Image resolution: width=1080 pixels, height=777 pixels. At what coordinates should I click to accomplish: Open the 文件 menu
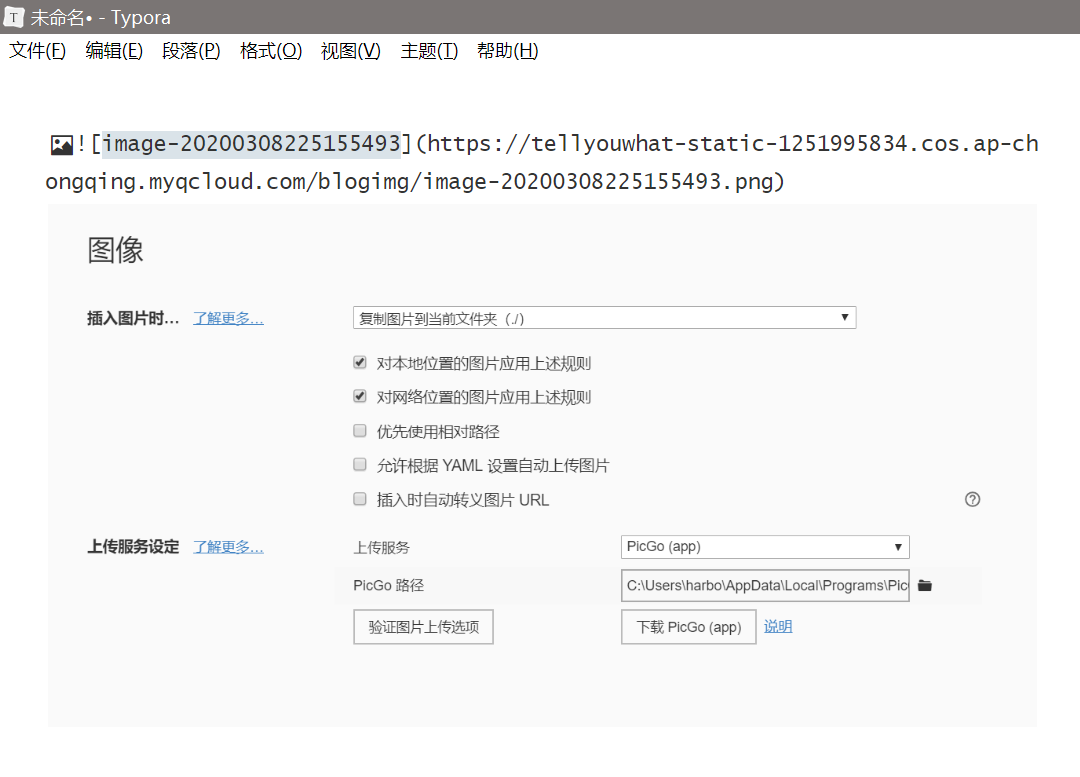pyautogui.click(x=35, y=51)
